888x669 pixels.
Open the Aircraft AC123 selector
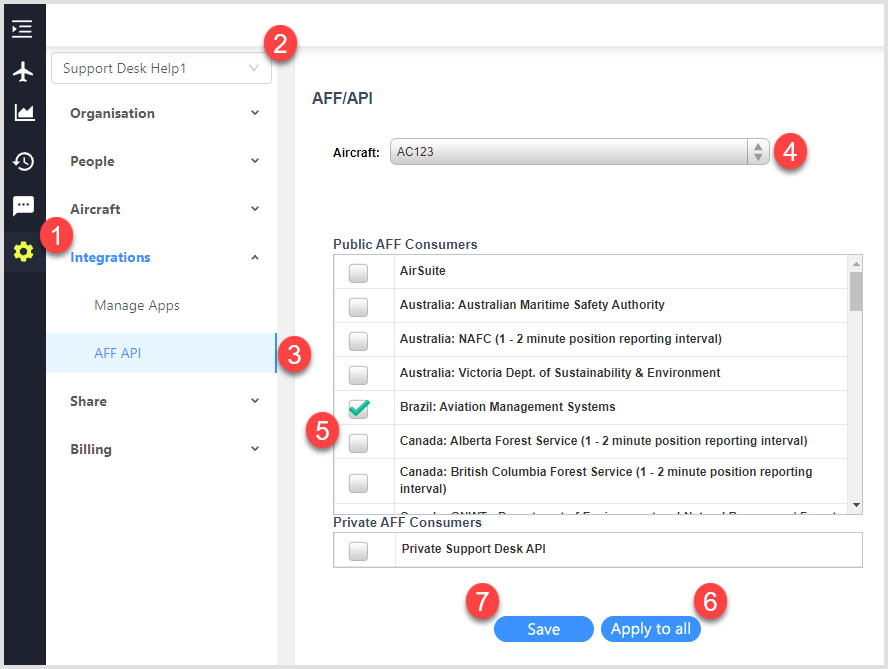click(578, 152)
